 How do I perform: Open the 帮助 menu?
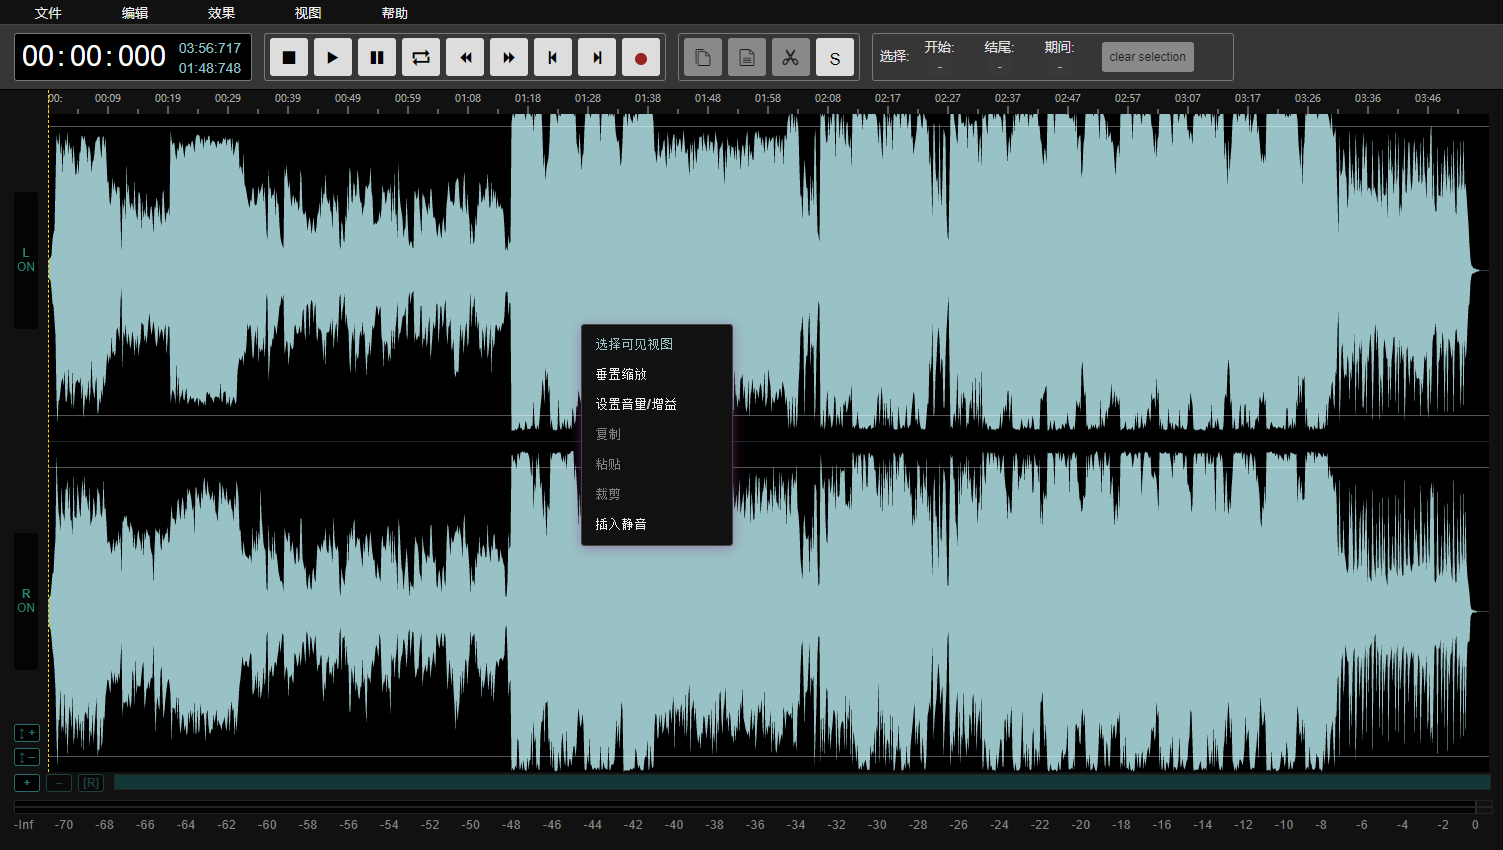tap(395, 13)
